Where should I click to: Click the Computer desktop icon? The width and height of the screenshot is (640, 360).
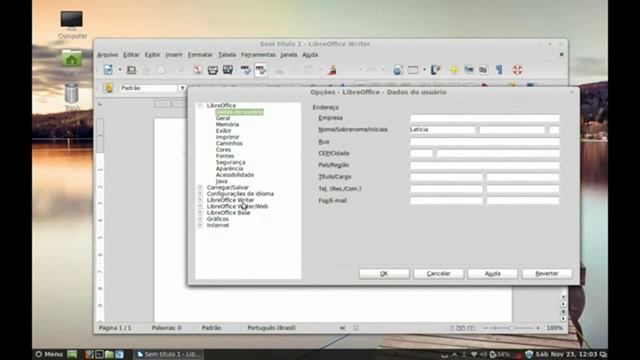coord(72,24)
